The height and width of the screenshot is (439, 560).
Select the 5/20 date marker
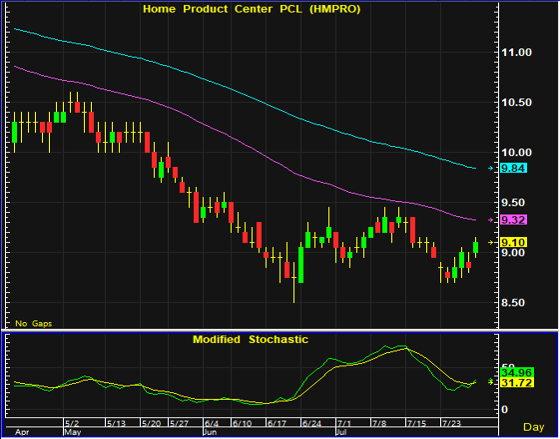[151, 424]
